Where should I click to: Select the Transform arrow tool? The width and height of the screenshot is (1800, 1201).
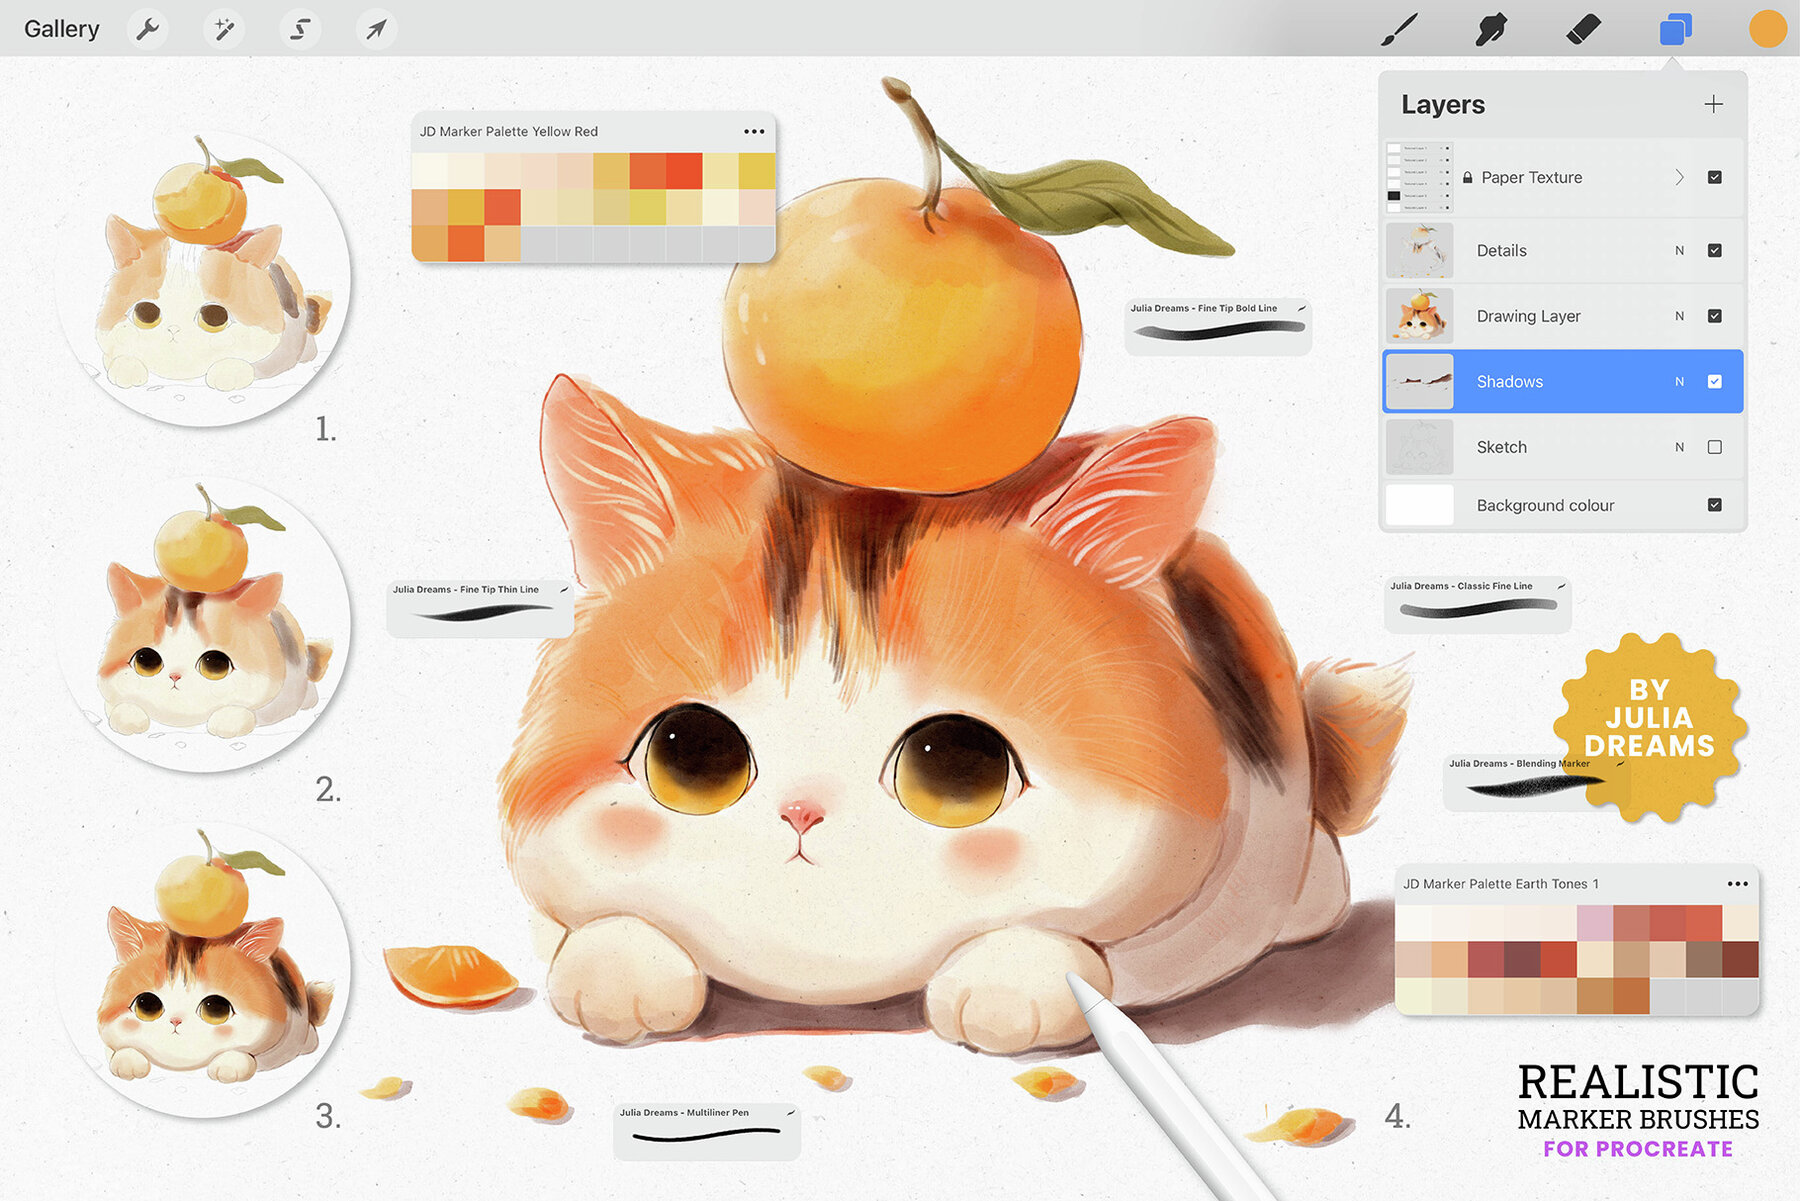point(375,28)
